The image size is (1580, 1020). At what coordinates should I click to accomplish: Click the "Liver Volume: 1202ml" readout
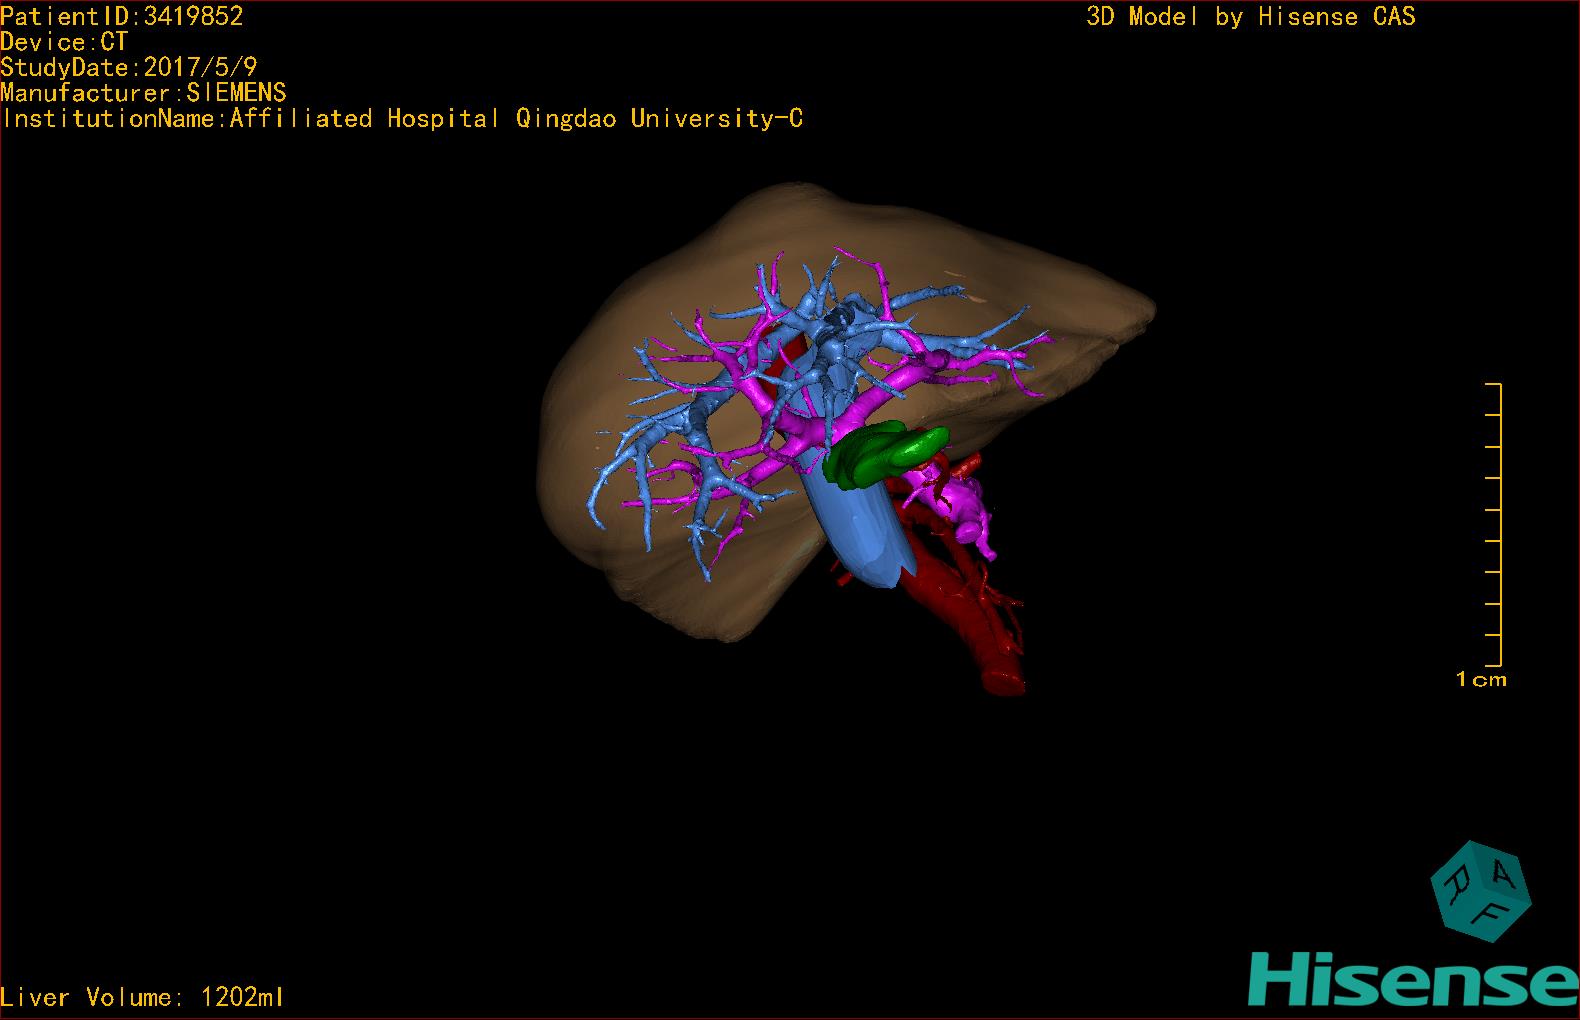click(x=142, y=997)
